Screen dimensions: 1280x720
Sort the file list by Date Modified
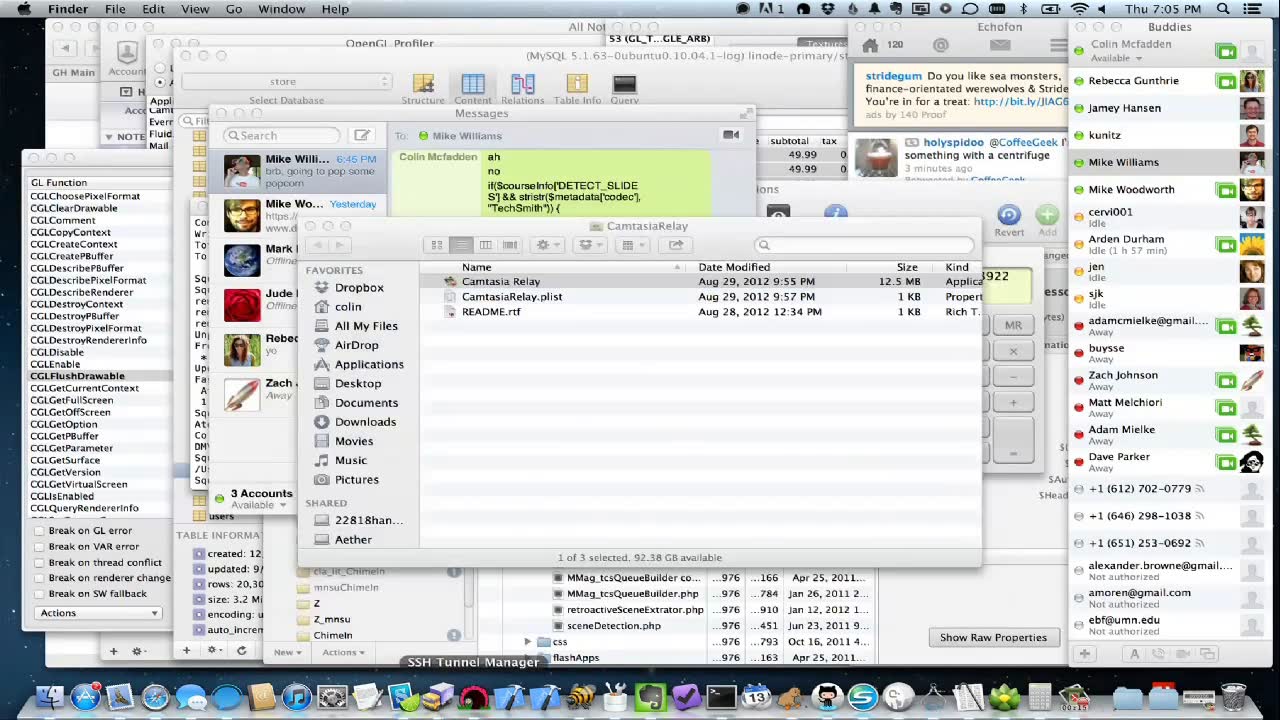pyautogui.click(x=734, y=267)
